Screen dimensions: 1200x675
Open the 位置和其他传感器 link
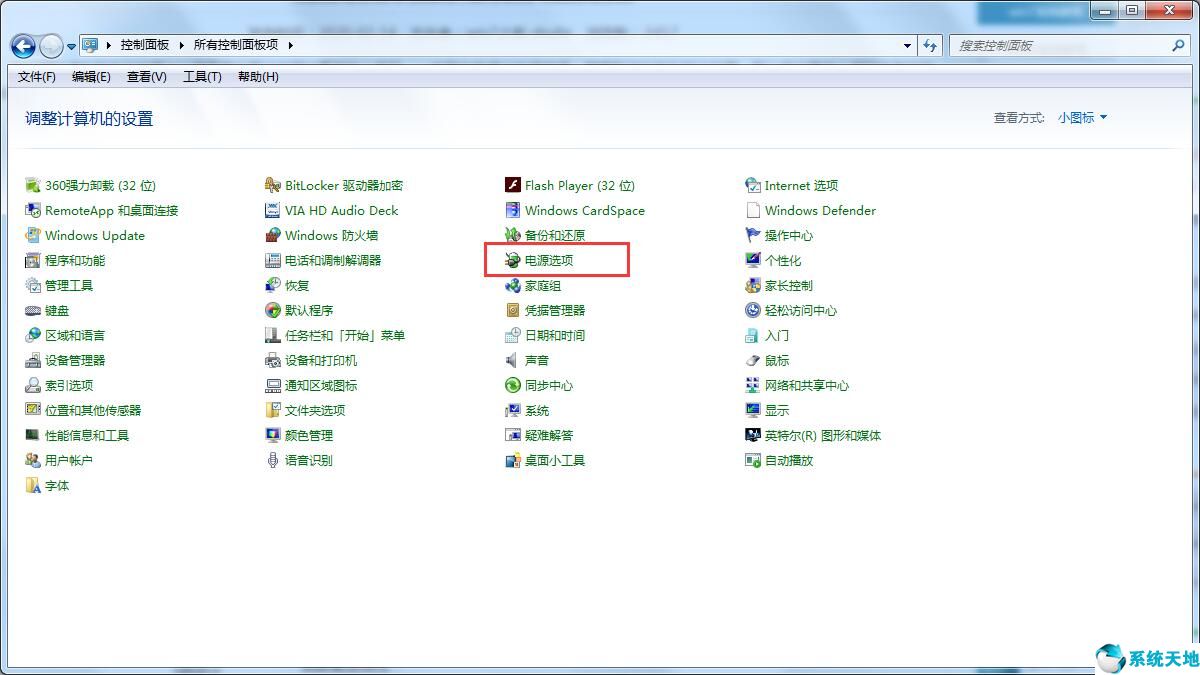pyautogui.click(x=93, y=410)
